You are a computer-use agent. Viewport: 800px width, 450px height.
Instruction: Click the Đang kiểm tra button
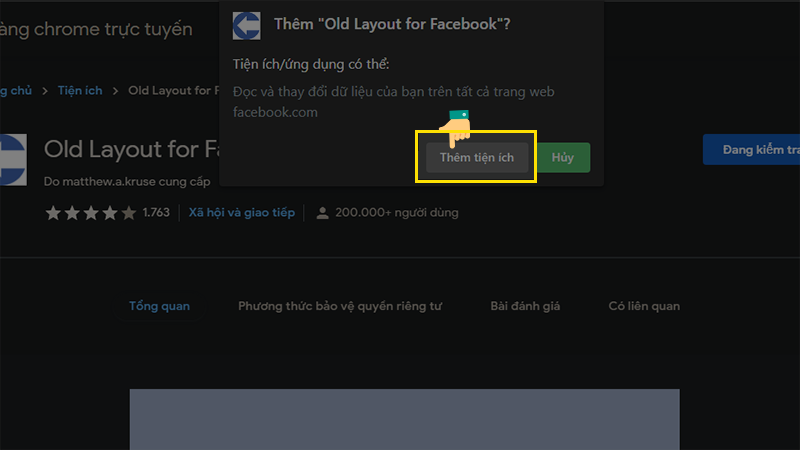click(x=752, y=149)
